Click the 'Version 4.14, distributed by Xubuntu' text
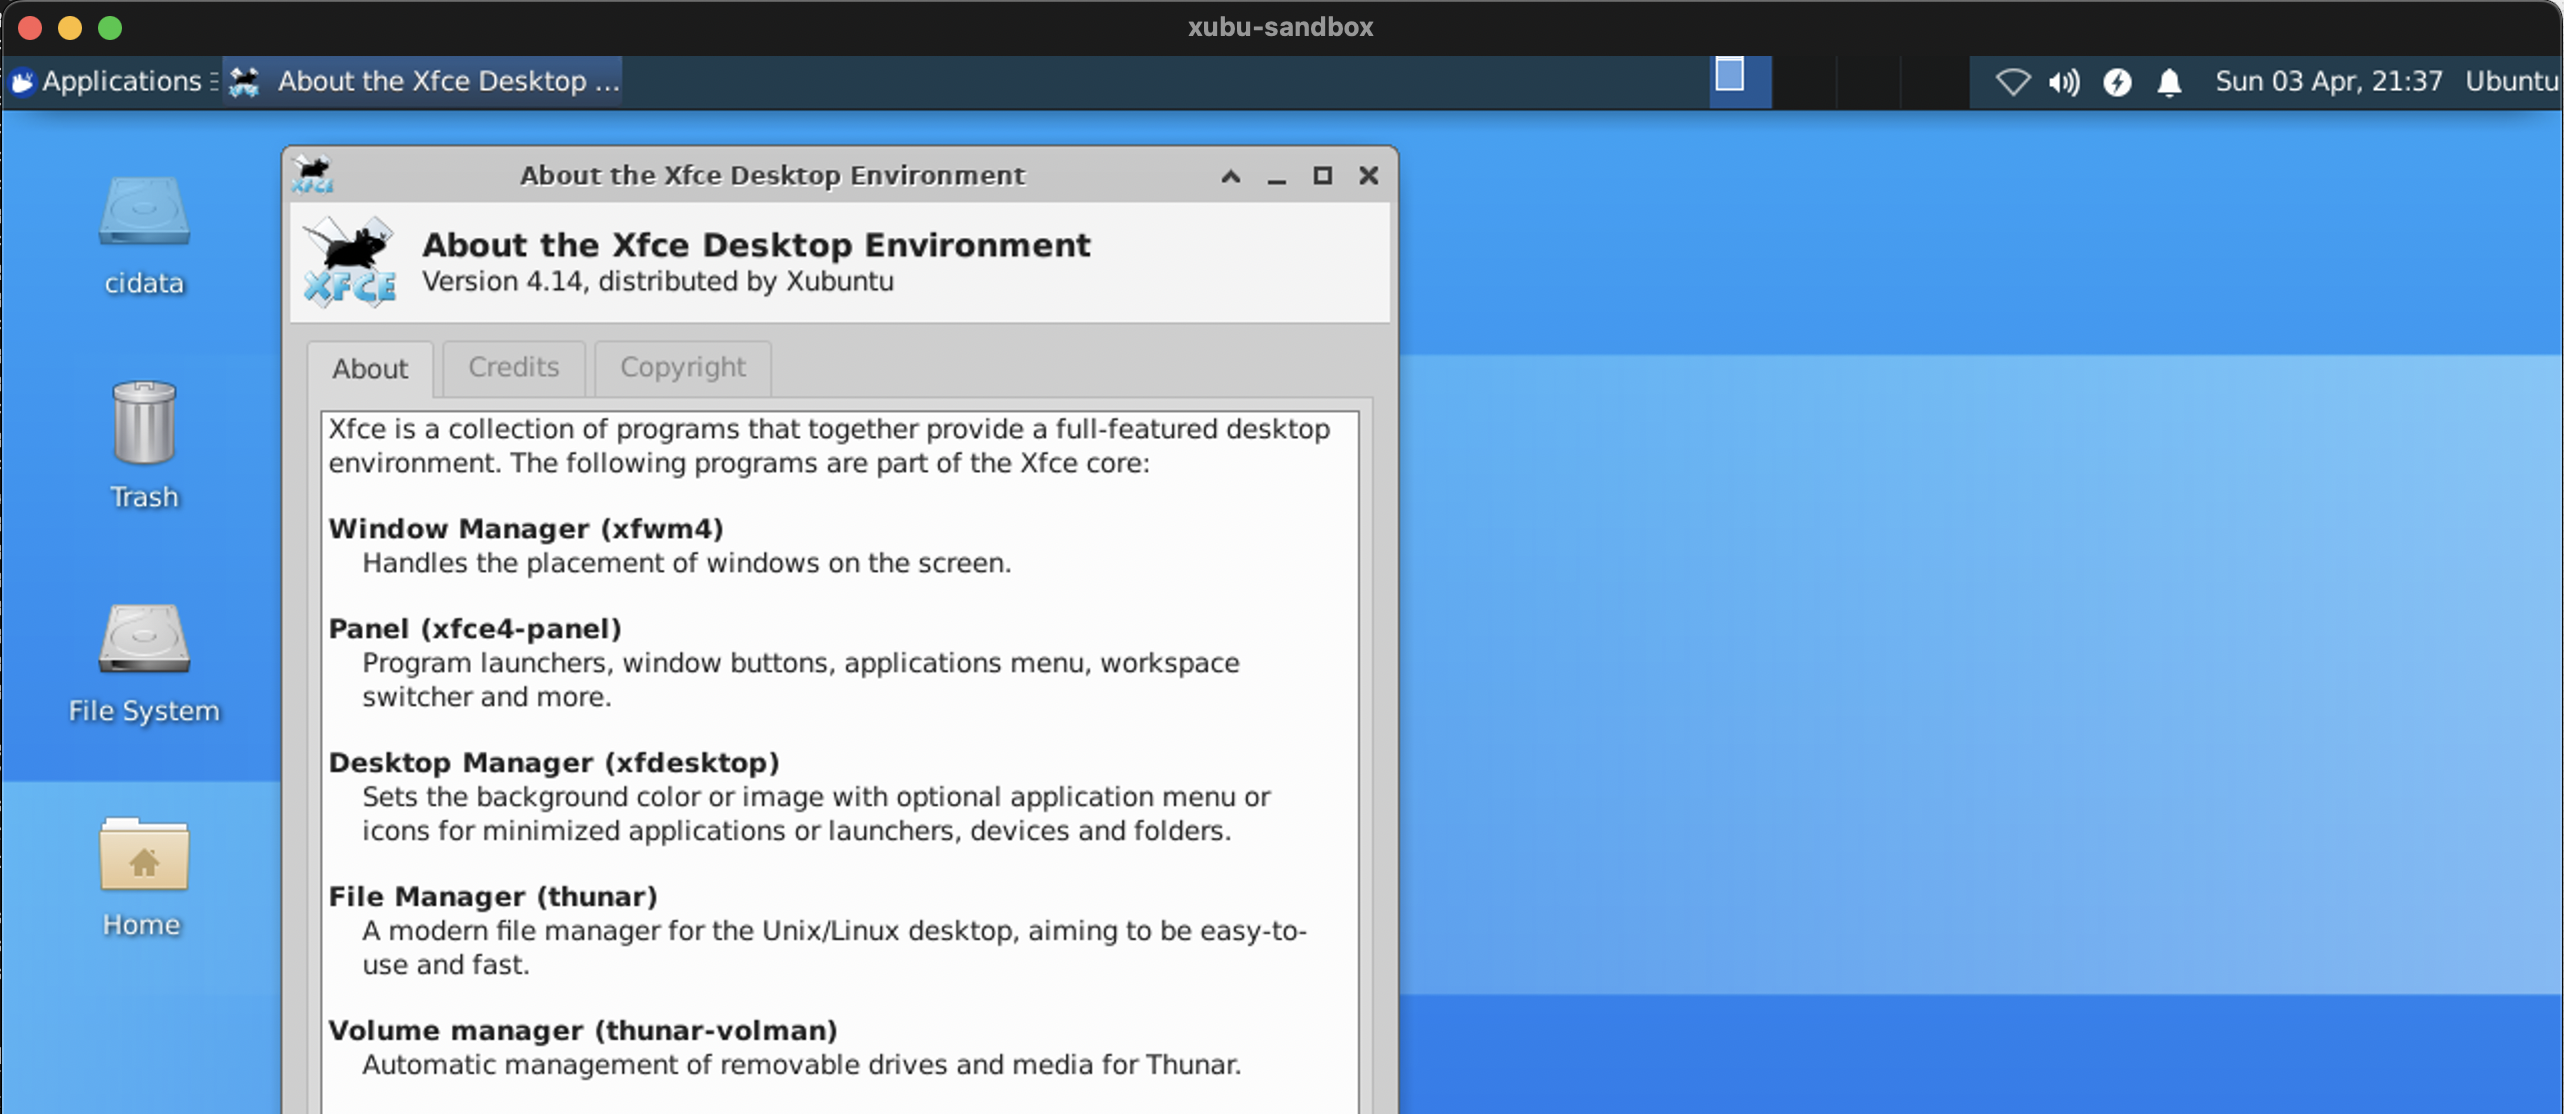Viewport: 2564px width, 1114px height. pos(658,282)
